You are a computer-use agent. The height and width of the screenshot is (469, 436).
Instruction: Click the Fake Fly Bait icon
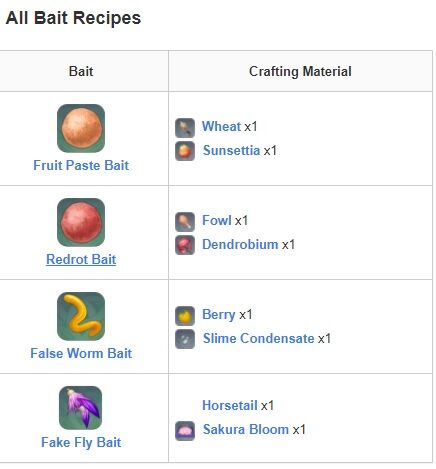(x=81, y=408)
